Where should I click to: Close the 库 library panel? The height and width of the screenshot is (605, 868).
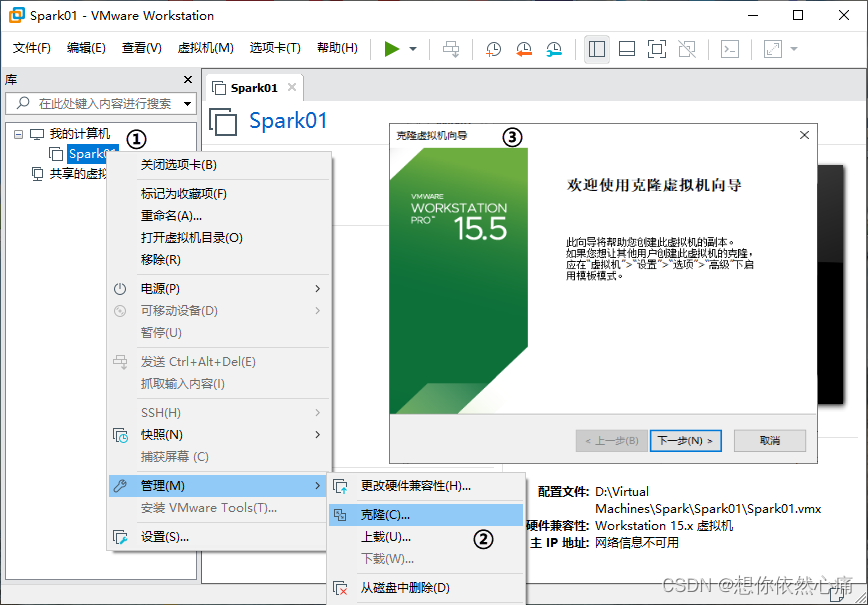(188, 80)
